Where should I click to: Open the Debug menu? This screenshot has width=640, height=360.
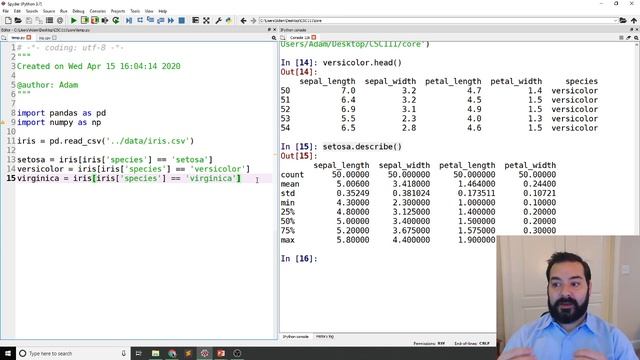click(78, 11)
